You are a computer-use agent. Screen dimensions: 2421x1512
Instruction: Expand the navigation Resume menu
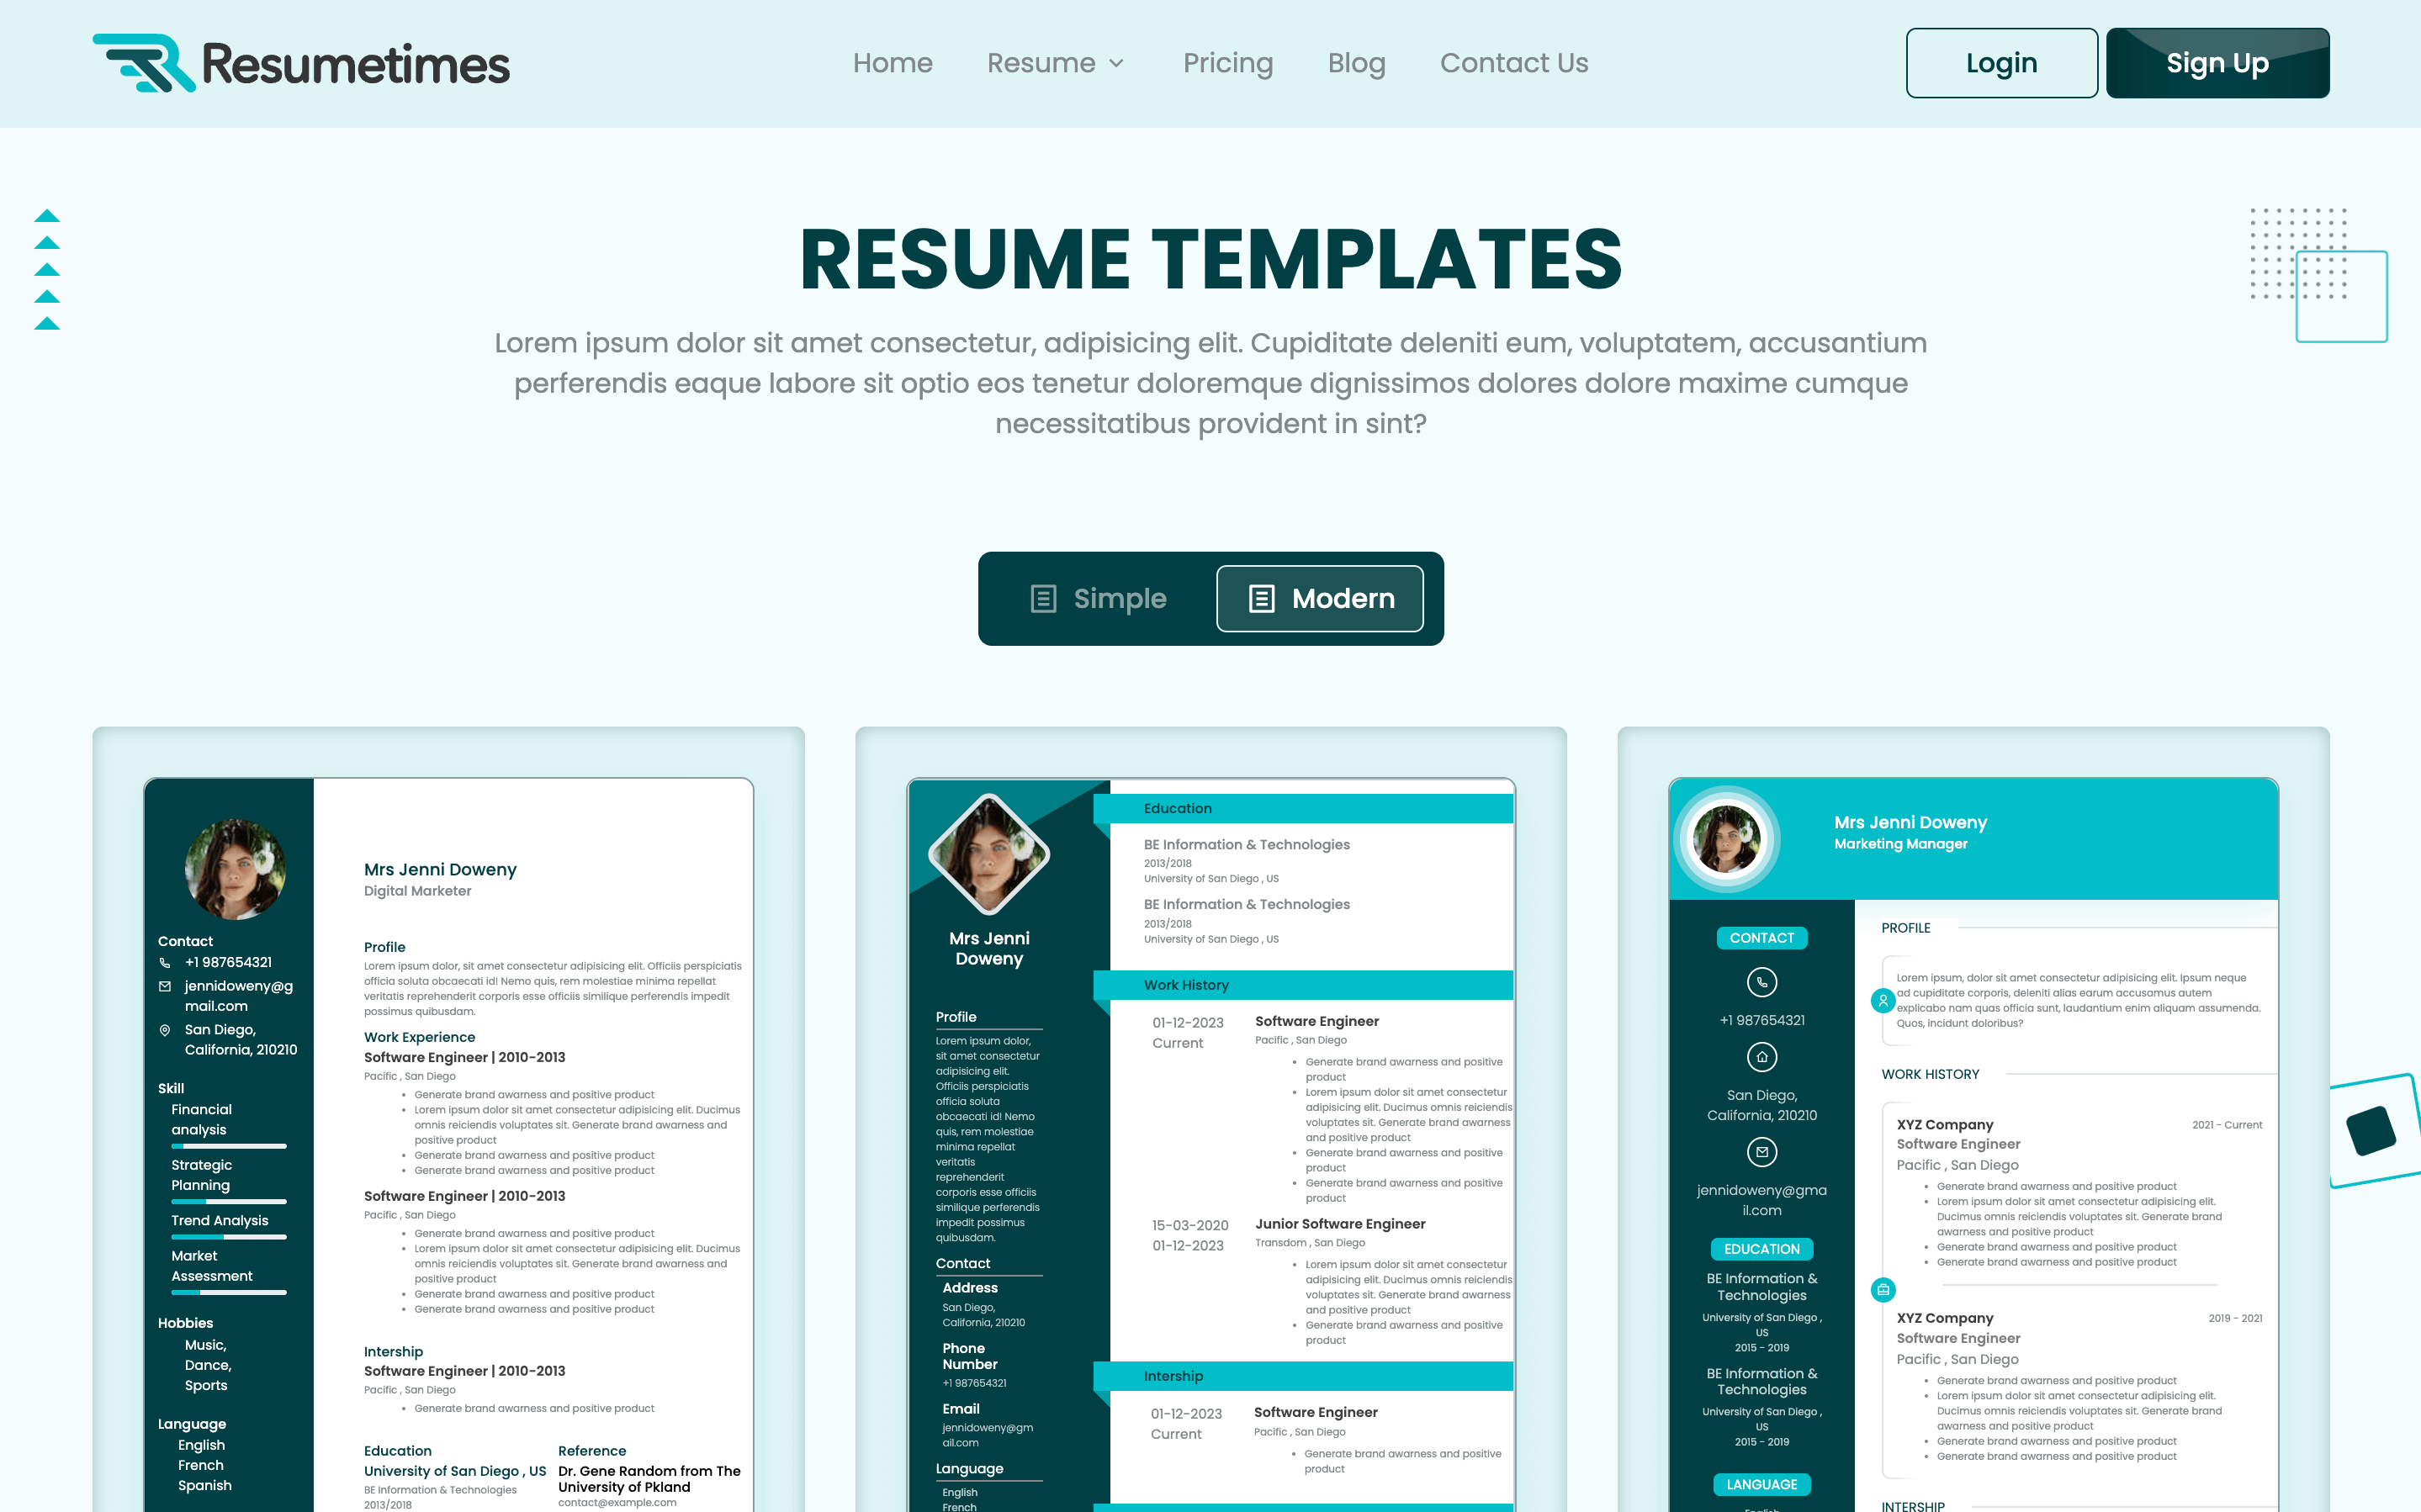1056,63
